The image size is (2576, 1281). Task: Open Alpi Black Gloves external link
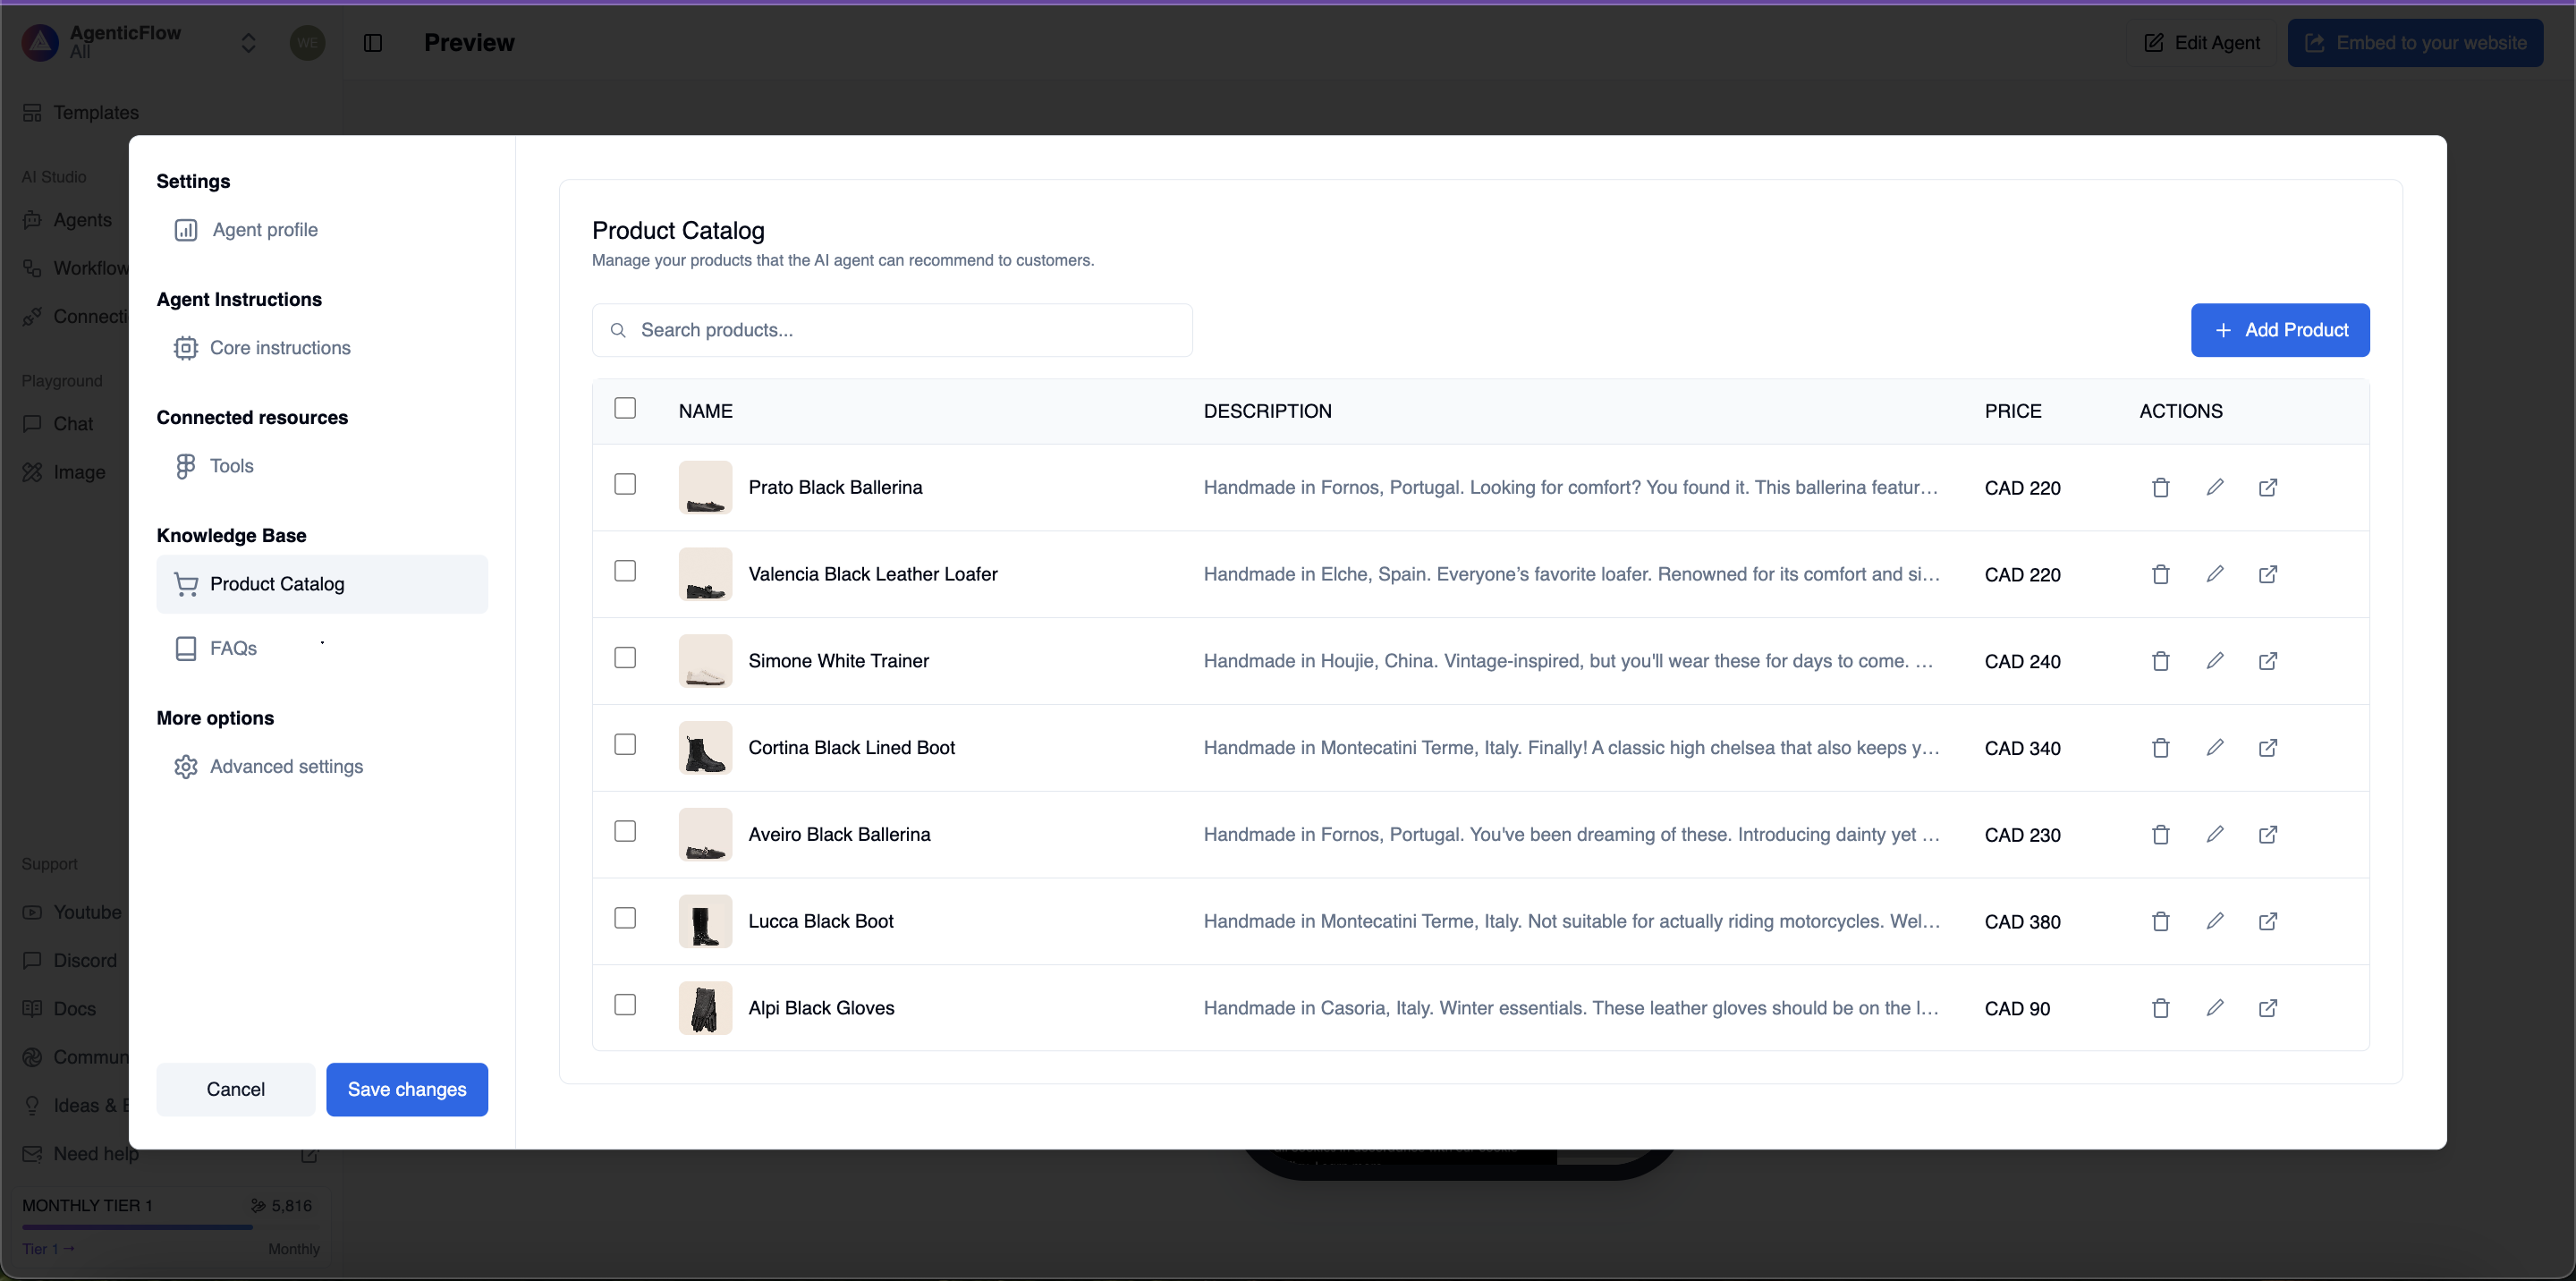(2268, 1008)
